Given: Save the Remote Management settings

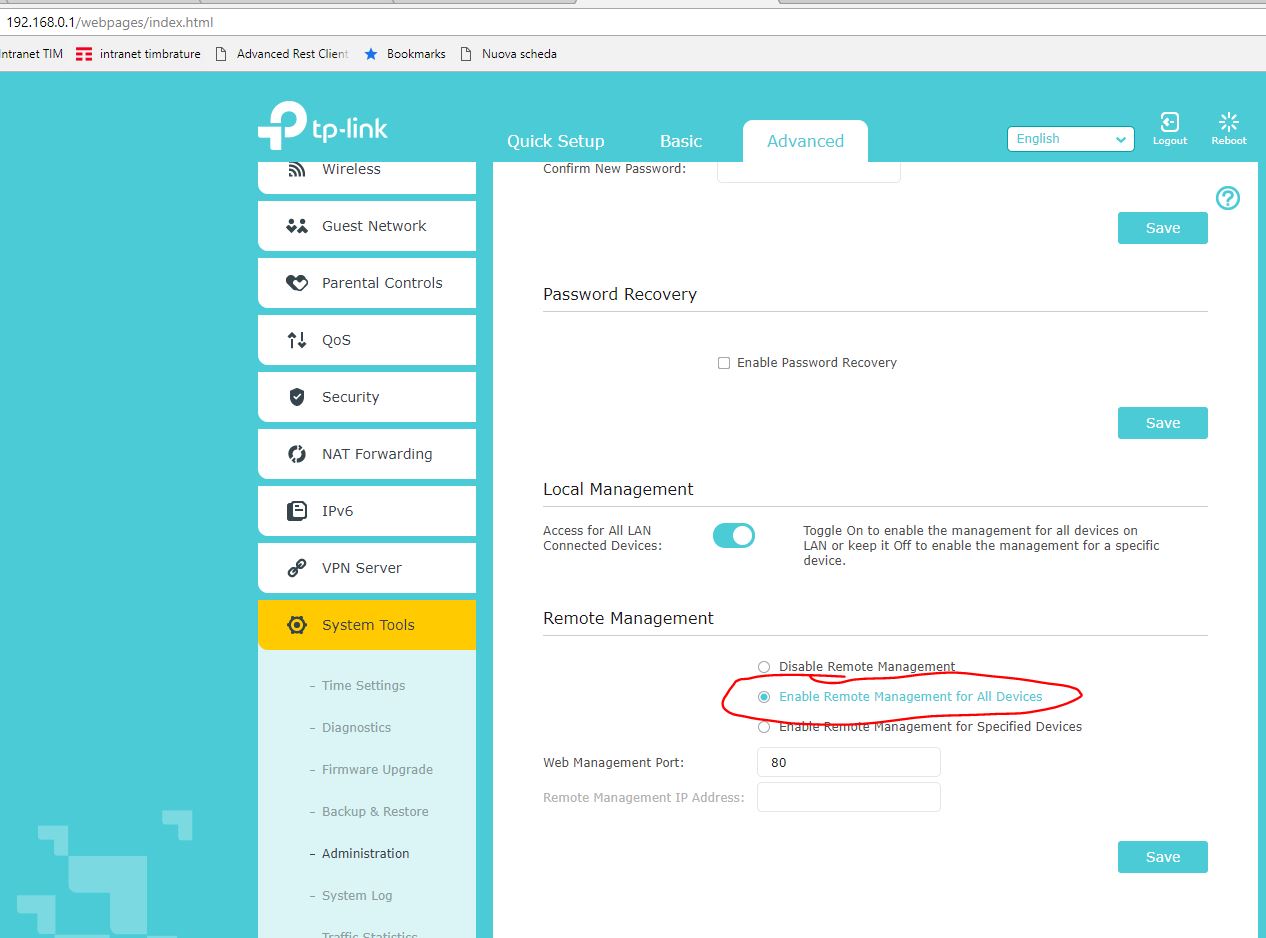Looking at the screenshot, I should coord(1162,857).
